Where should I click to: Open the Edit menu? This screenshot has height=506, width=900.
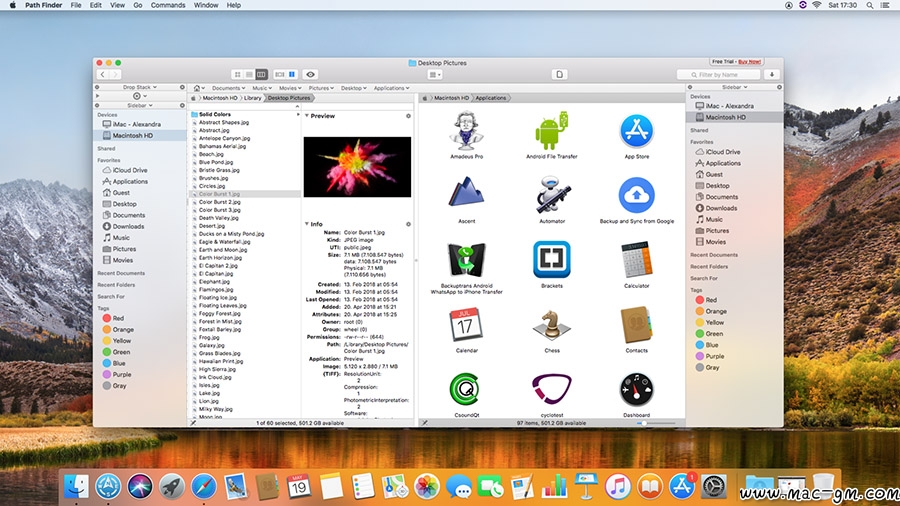[x=96, y=5]
